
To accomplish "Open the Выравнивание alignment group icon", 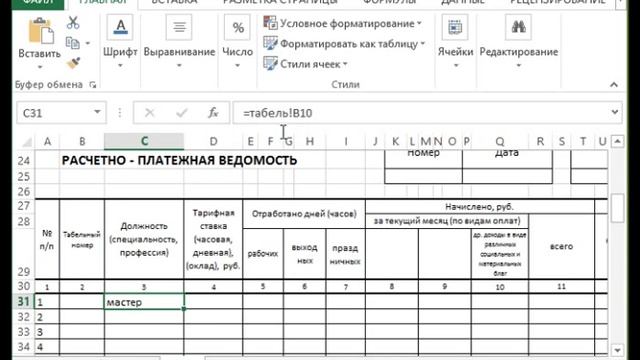I will [x=179, y=27].
